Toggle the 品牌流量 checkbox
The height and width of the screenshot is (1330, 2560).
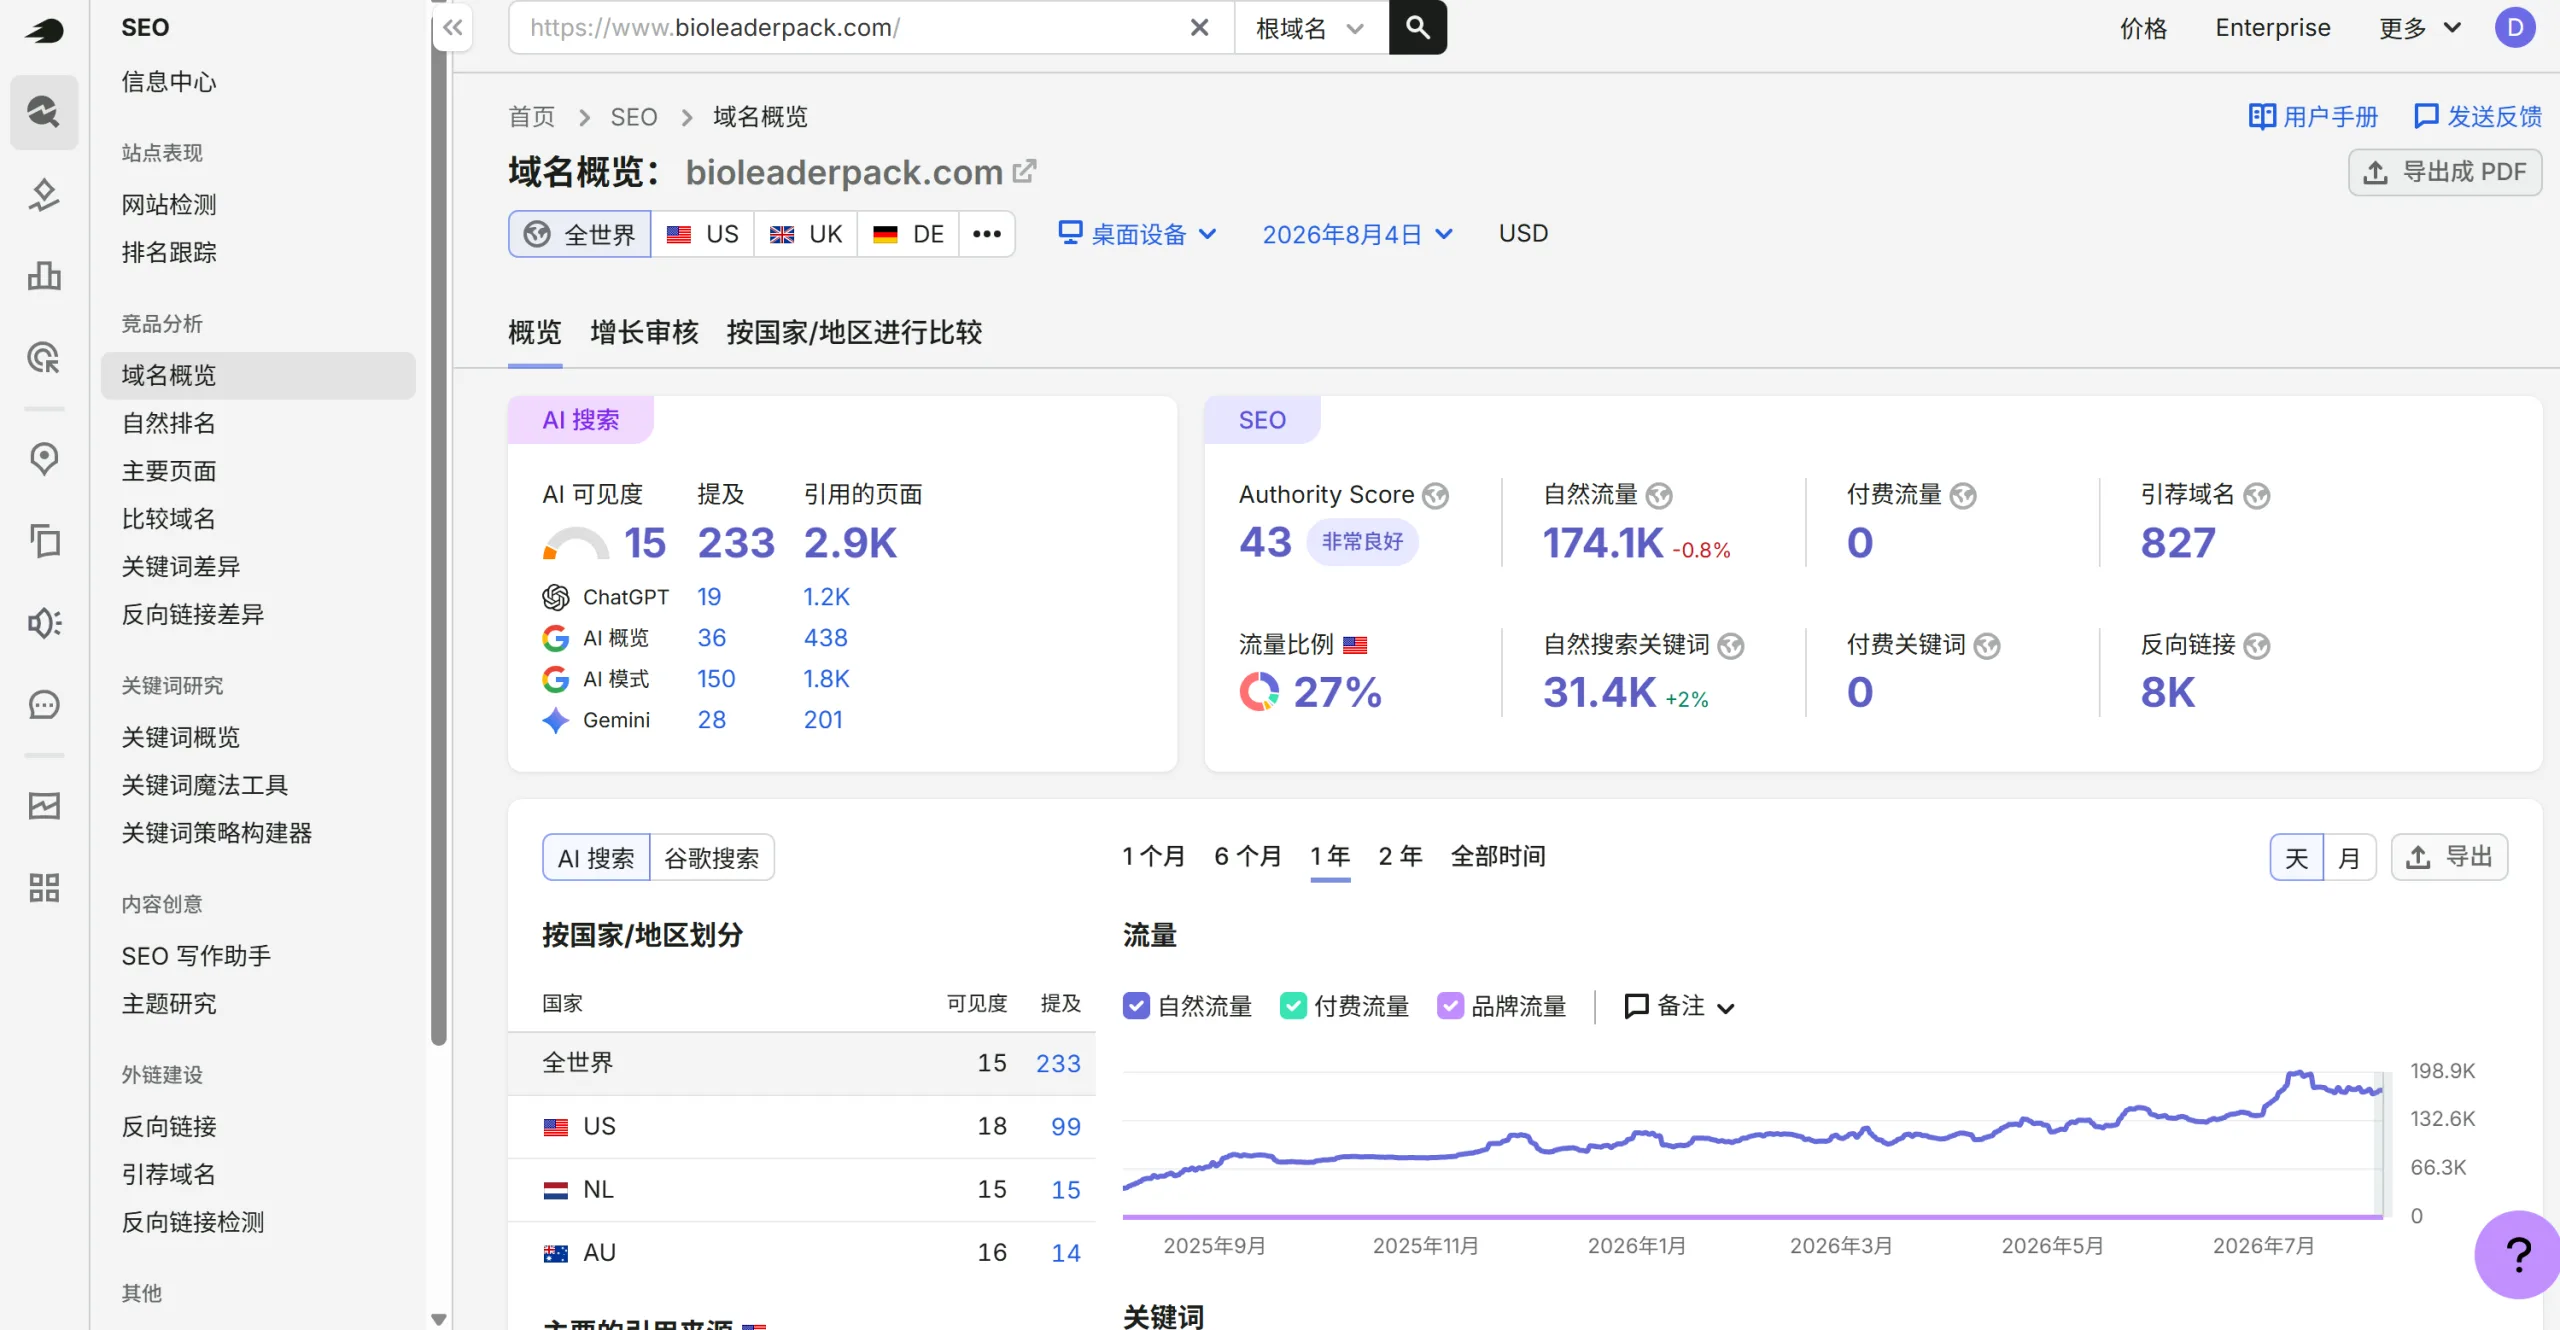click(x=1450, y=1006)
